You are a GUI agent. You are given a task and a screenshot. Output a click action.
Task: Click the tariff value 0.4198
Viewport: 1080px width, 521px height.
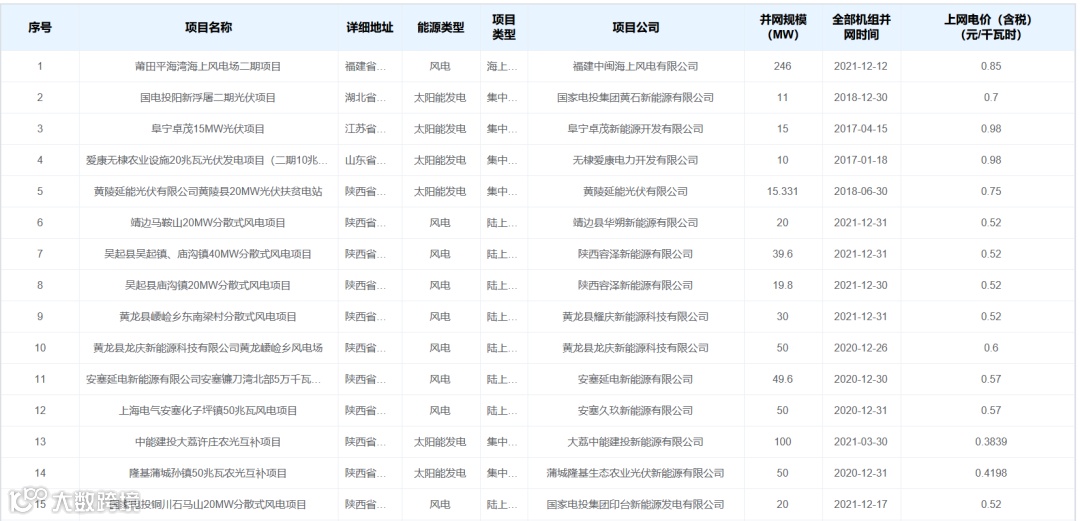991,473
